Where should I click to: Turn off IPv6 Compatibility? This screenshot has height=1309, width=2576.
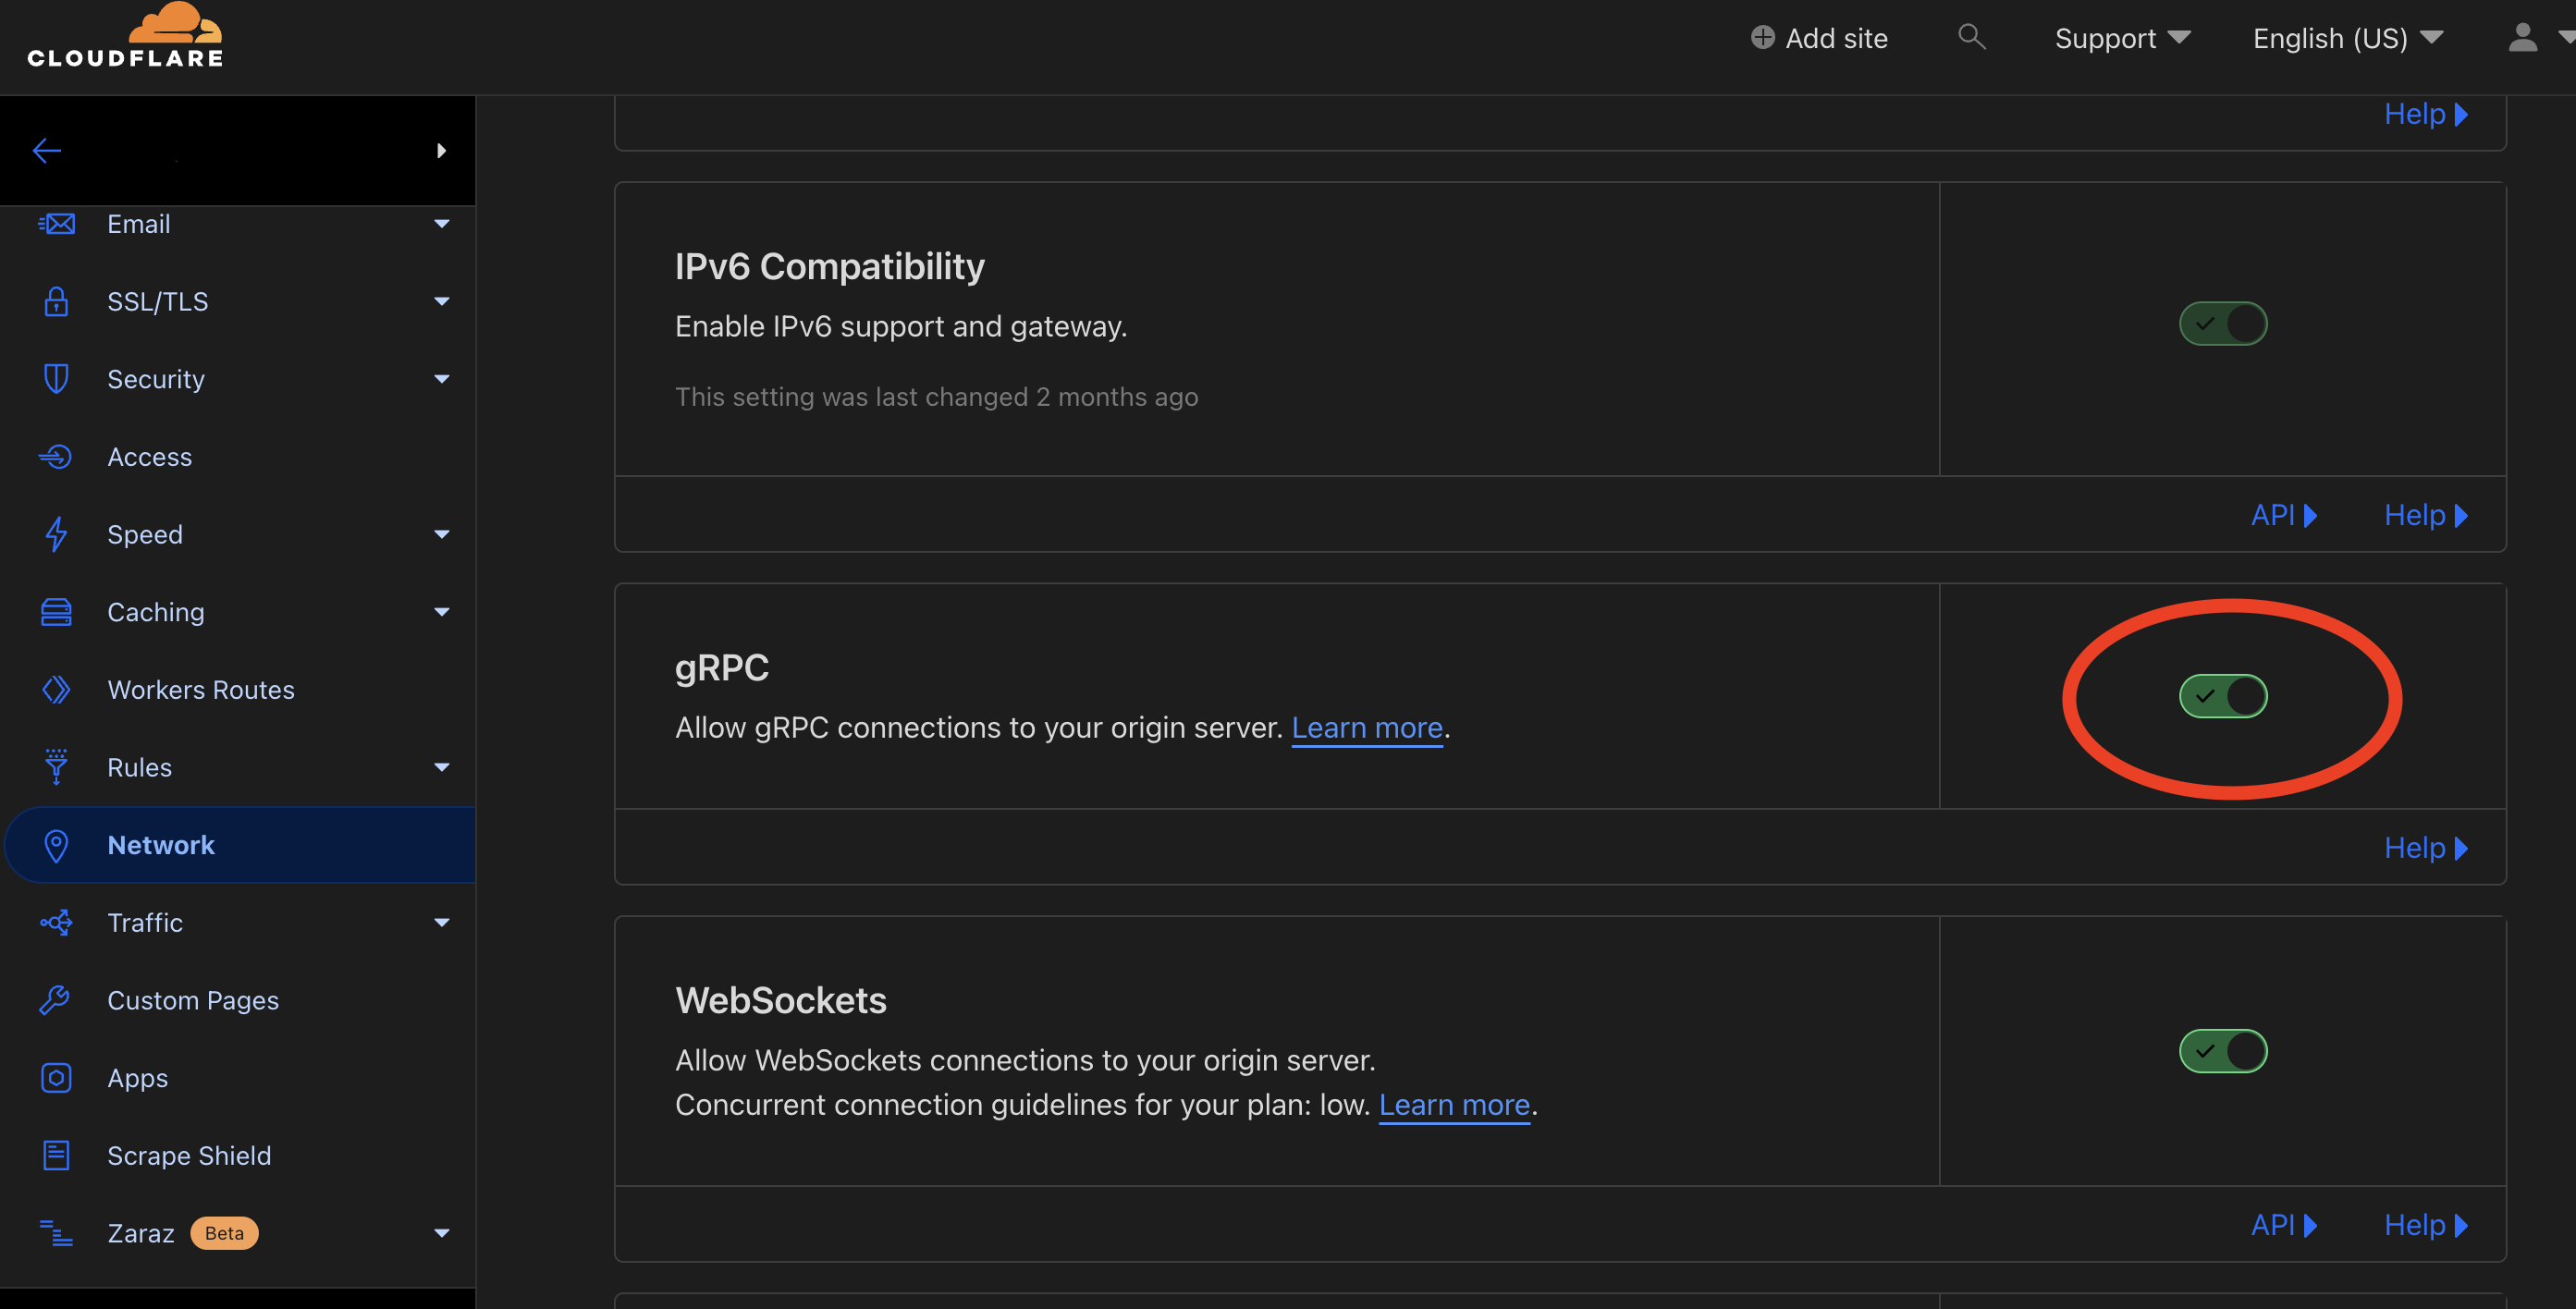point(2223,323)
